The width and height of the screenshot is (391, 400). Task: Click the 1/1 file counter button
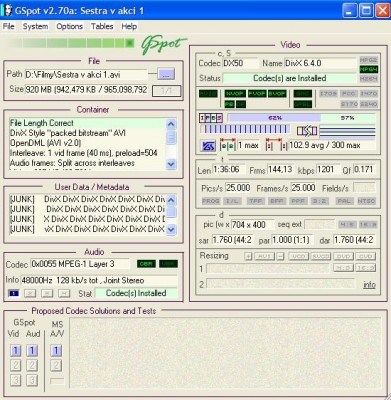click(x=166, y=91)
